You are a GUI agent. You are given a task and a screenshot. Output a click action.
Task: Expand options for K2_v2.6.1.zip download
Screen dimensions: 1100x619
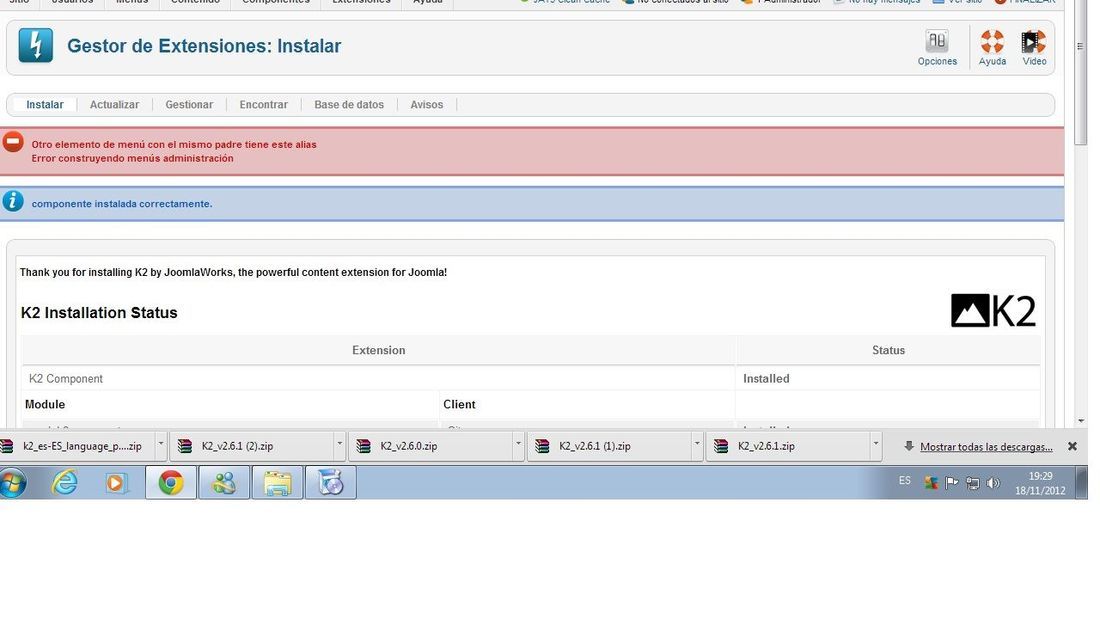876,446
